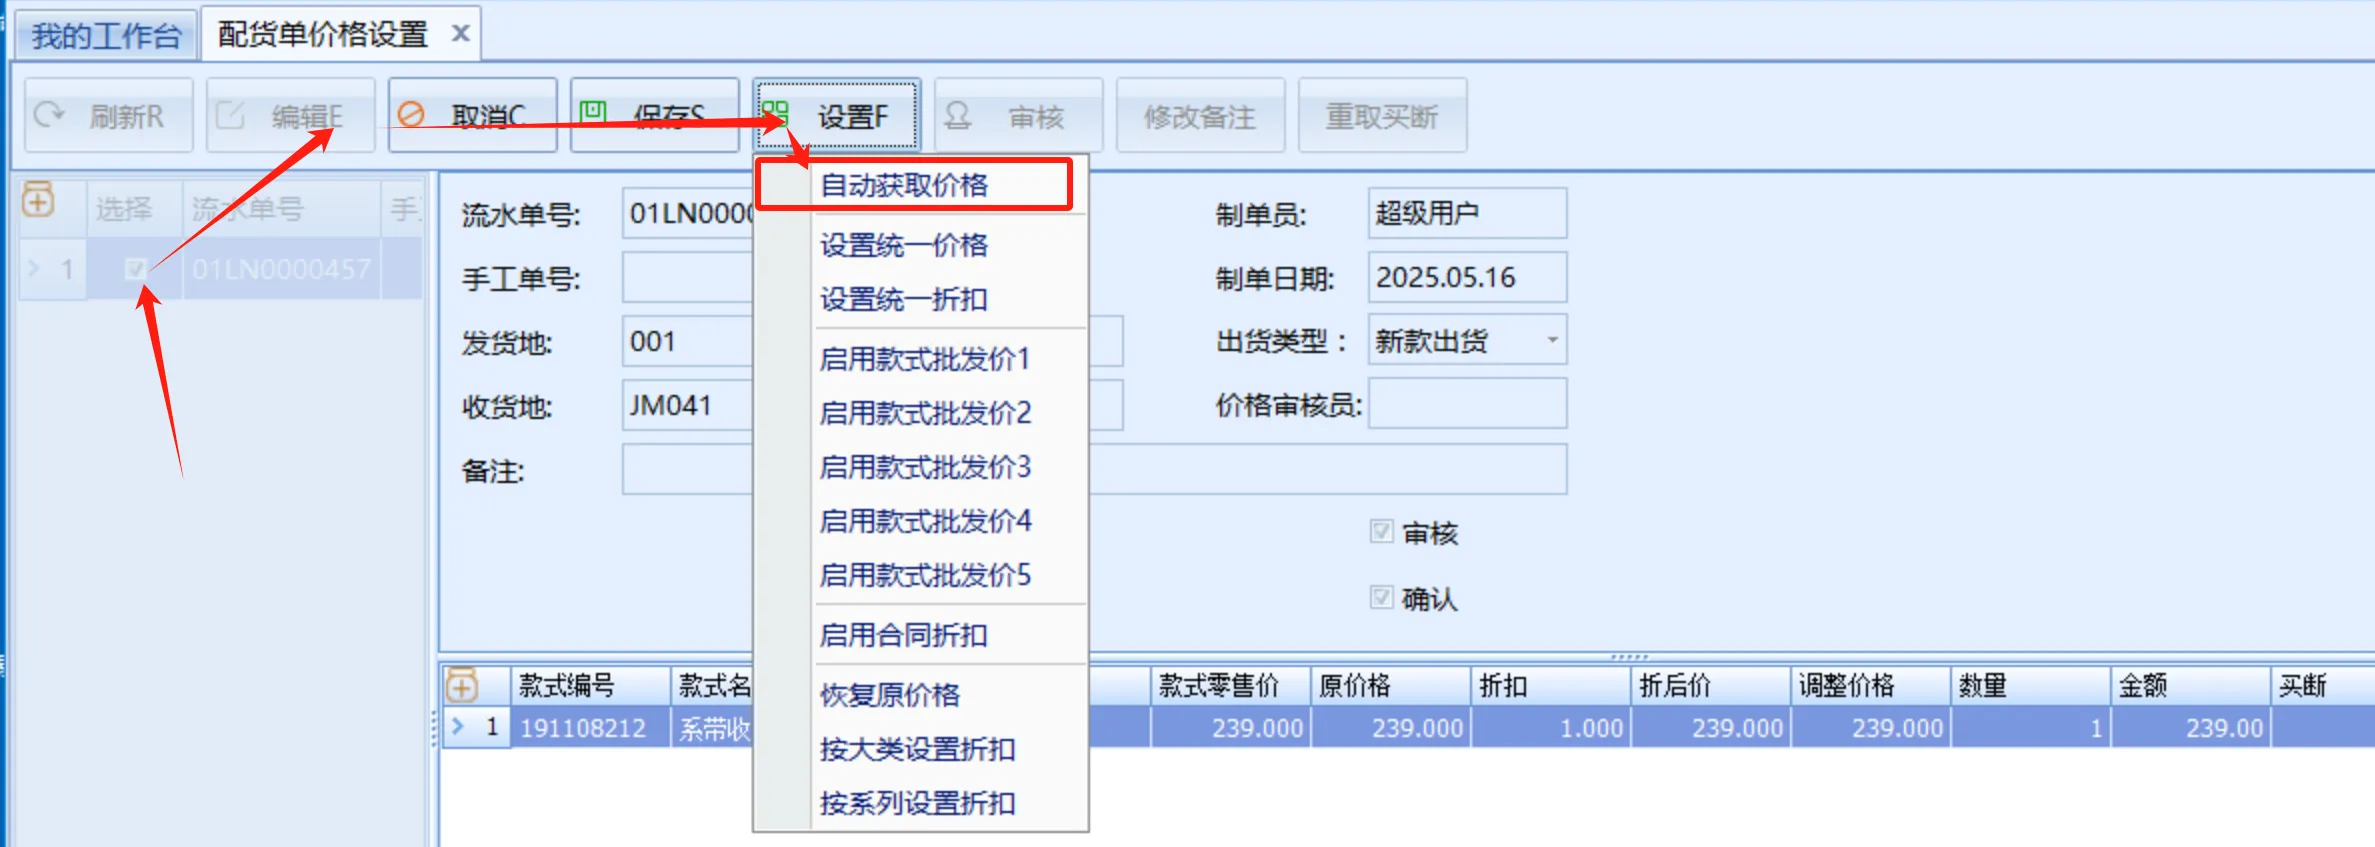This screenshot has width=2375, height=847.
Task: Open the 出货类型 dropdown arrow
Action: click(x=1552, y=341)
